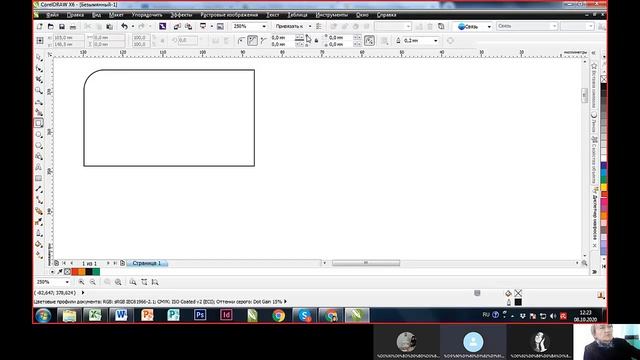
Task: Pick the yellow swatch in the right palette
Action: (603, 187)
